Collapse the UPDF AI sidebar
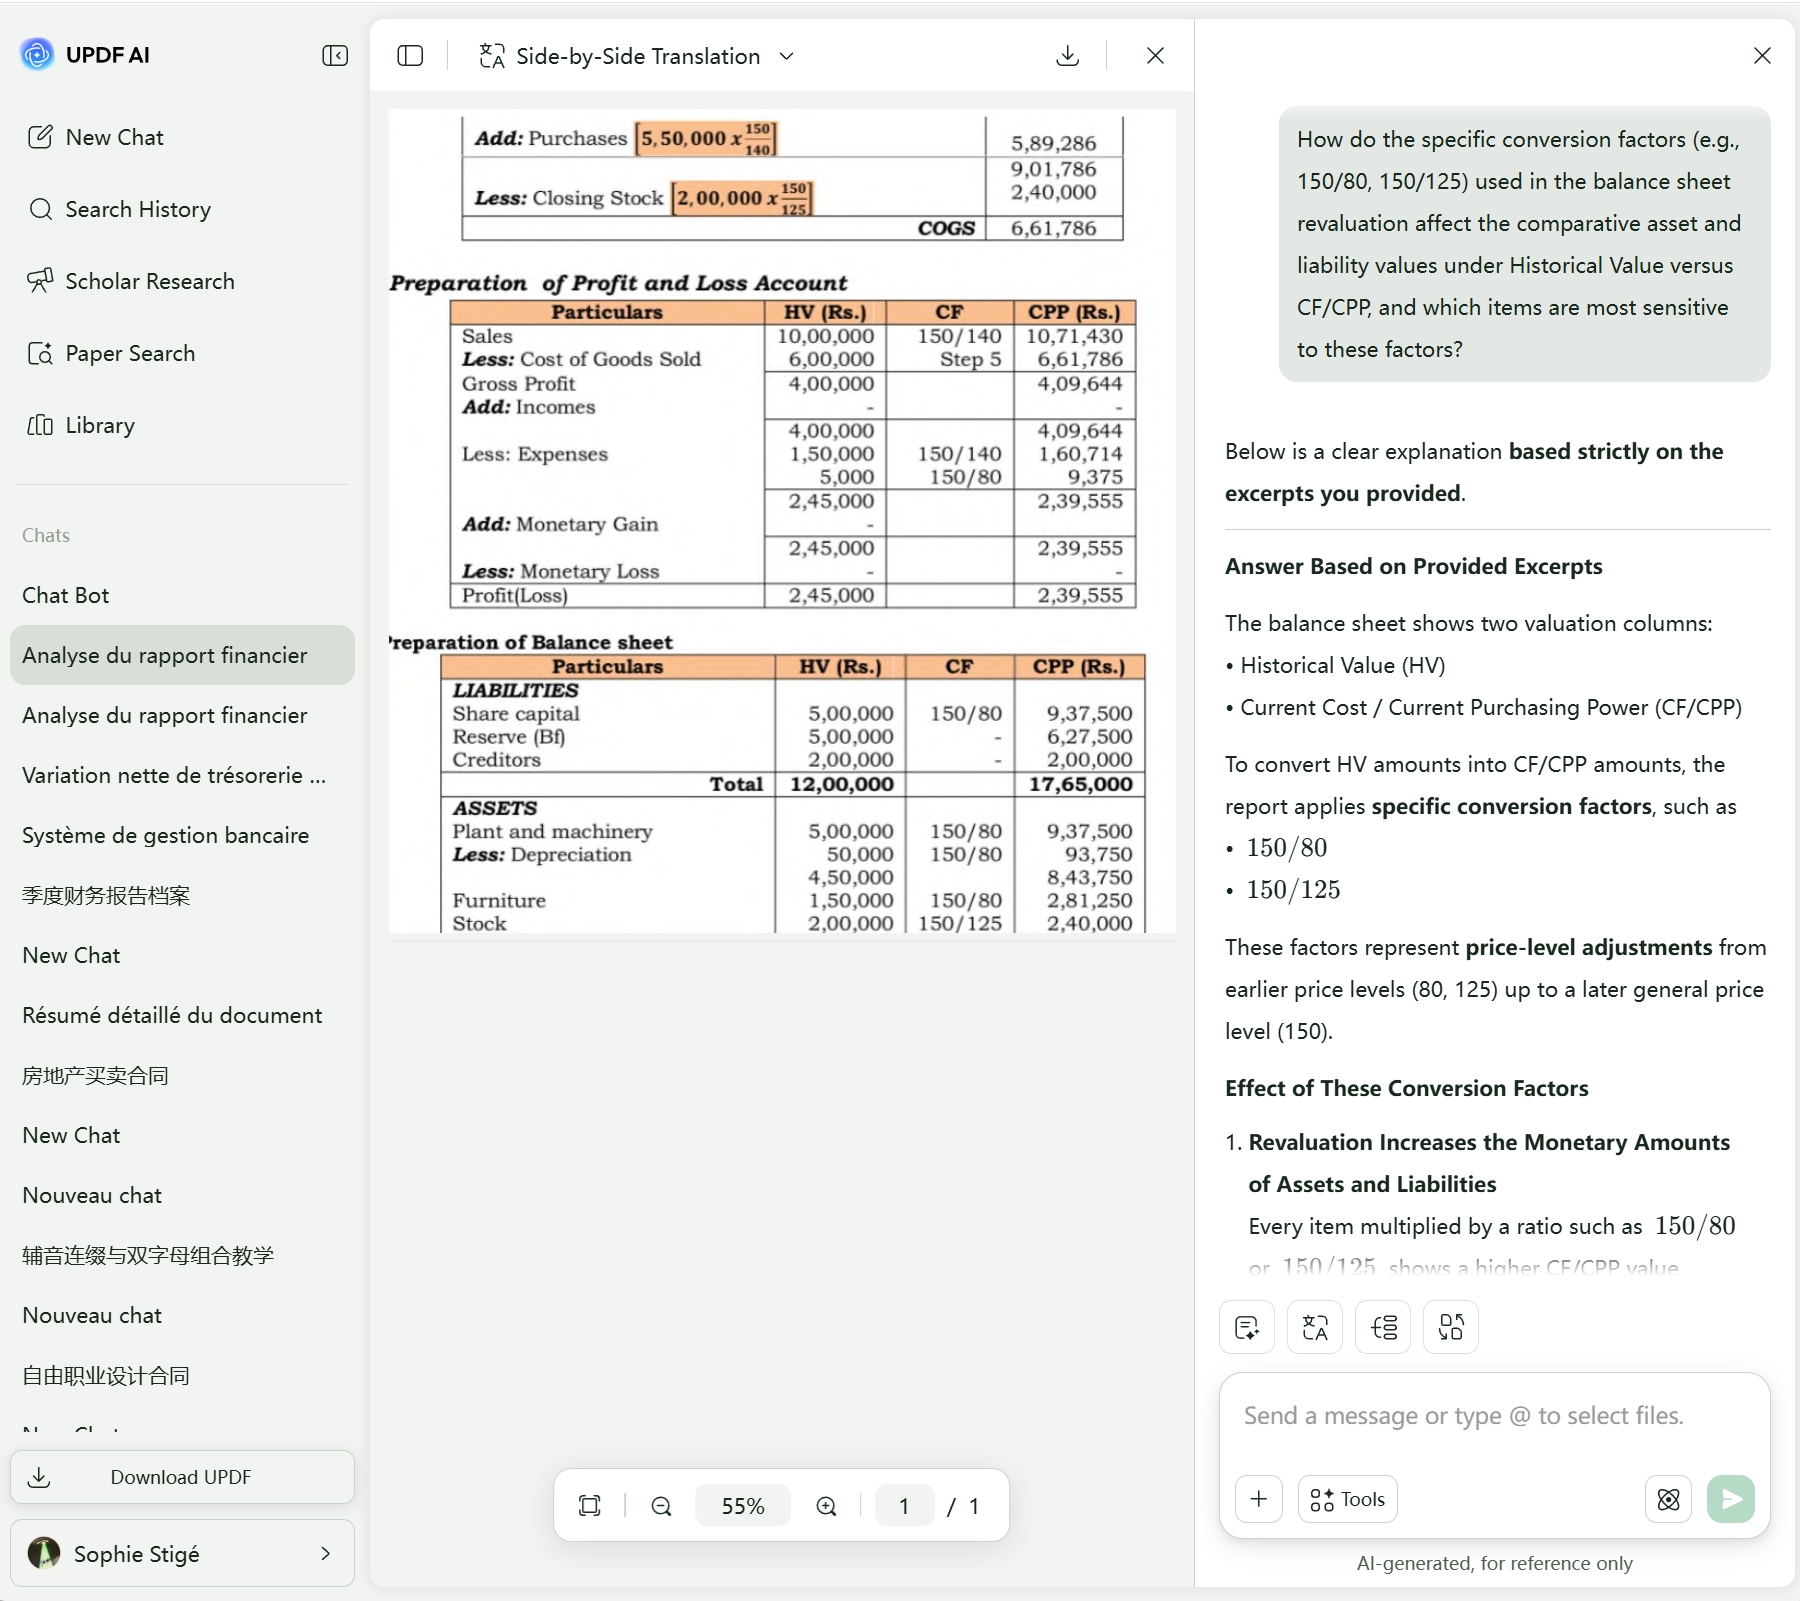The image size is (1800, 1601). (x=335, y=56)
